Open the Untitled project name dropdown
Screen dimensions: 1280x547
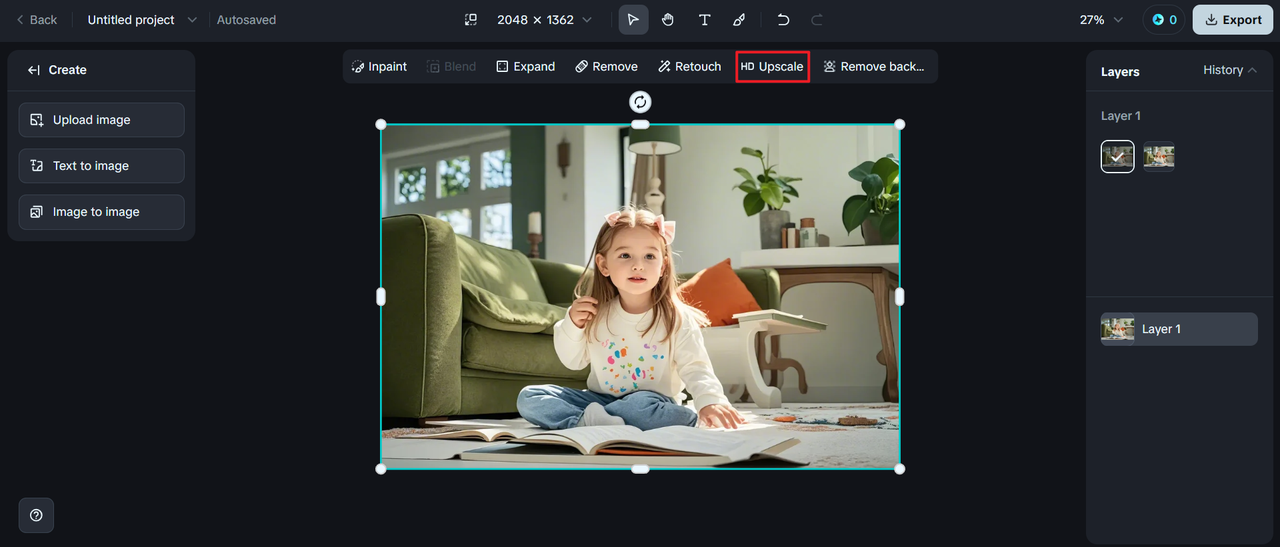click(x=142, y=20)
